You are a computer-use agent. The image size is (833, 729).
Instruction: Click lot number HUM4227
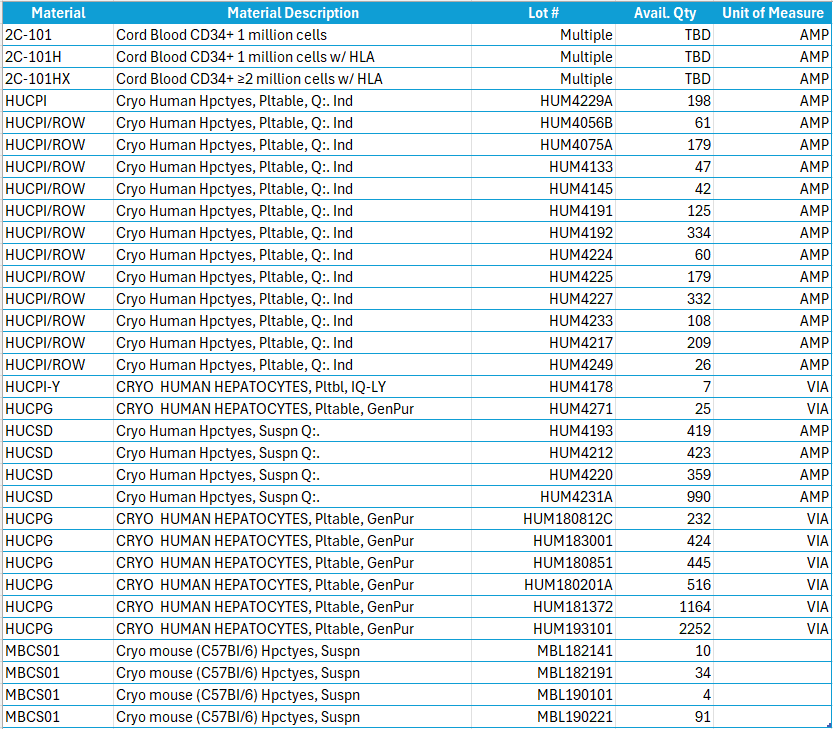coord(581,299)
